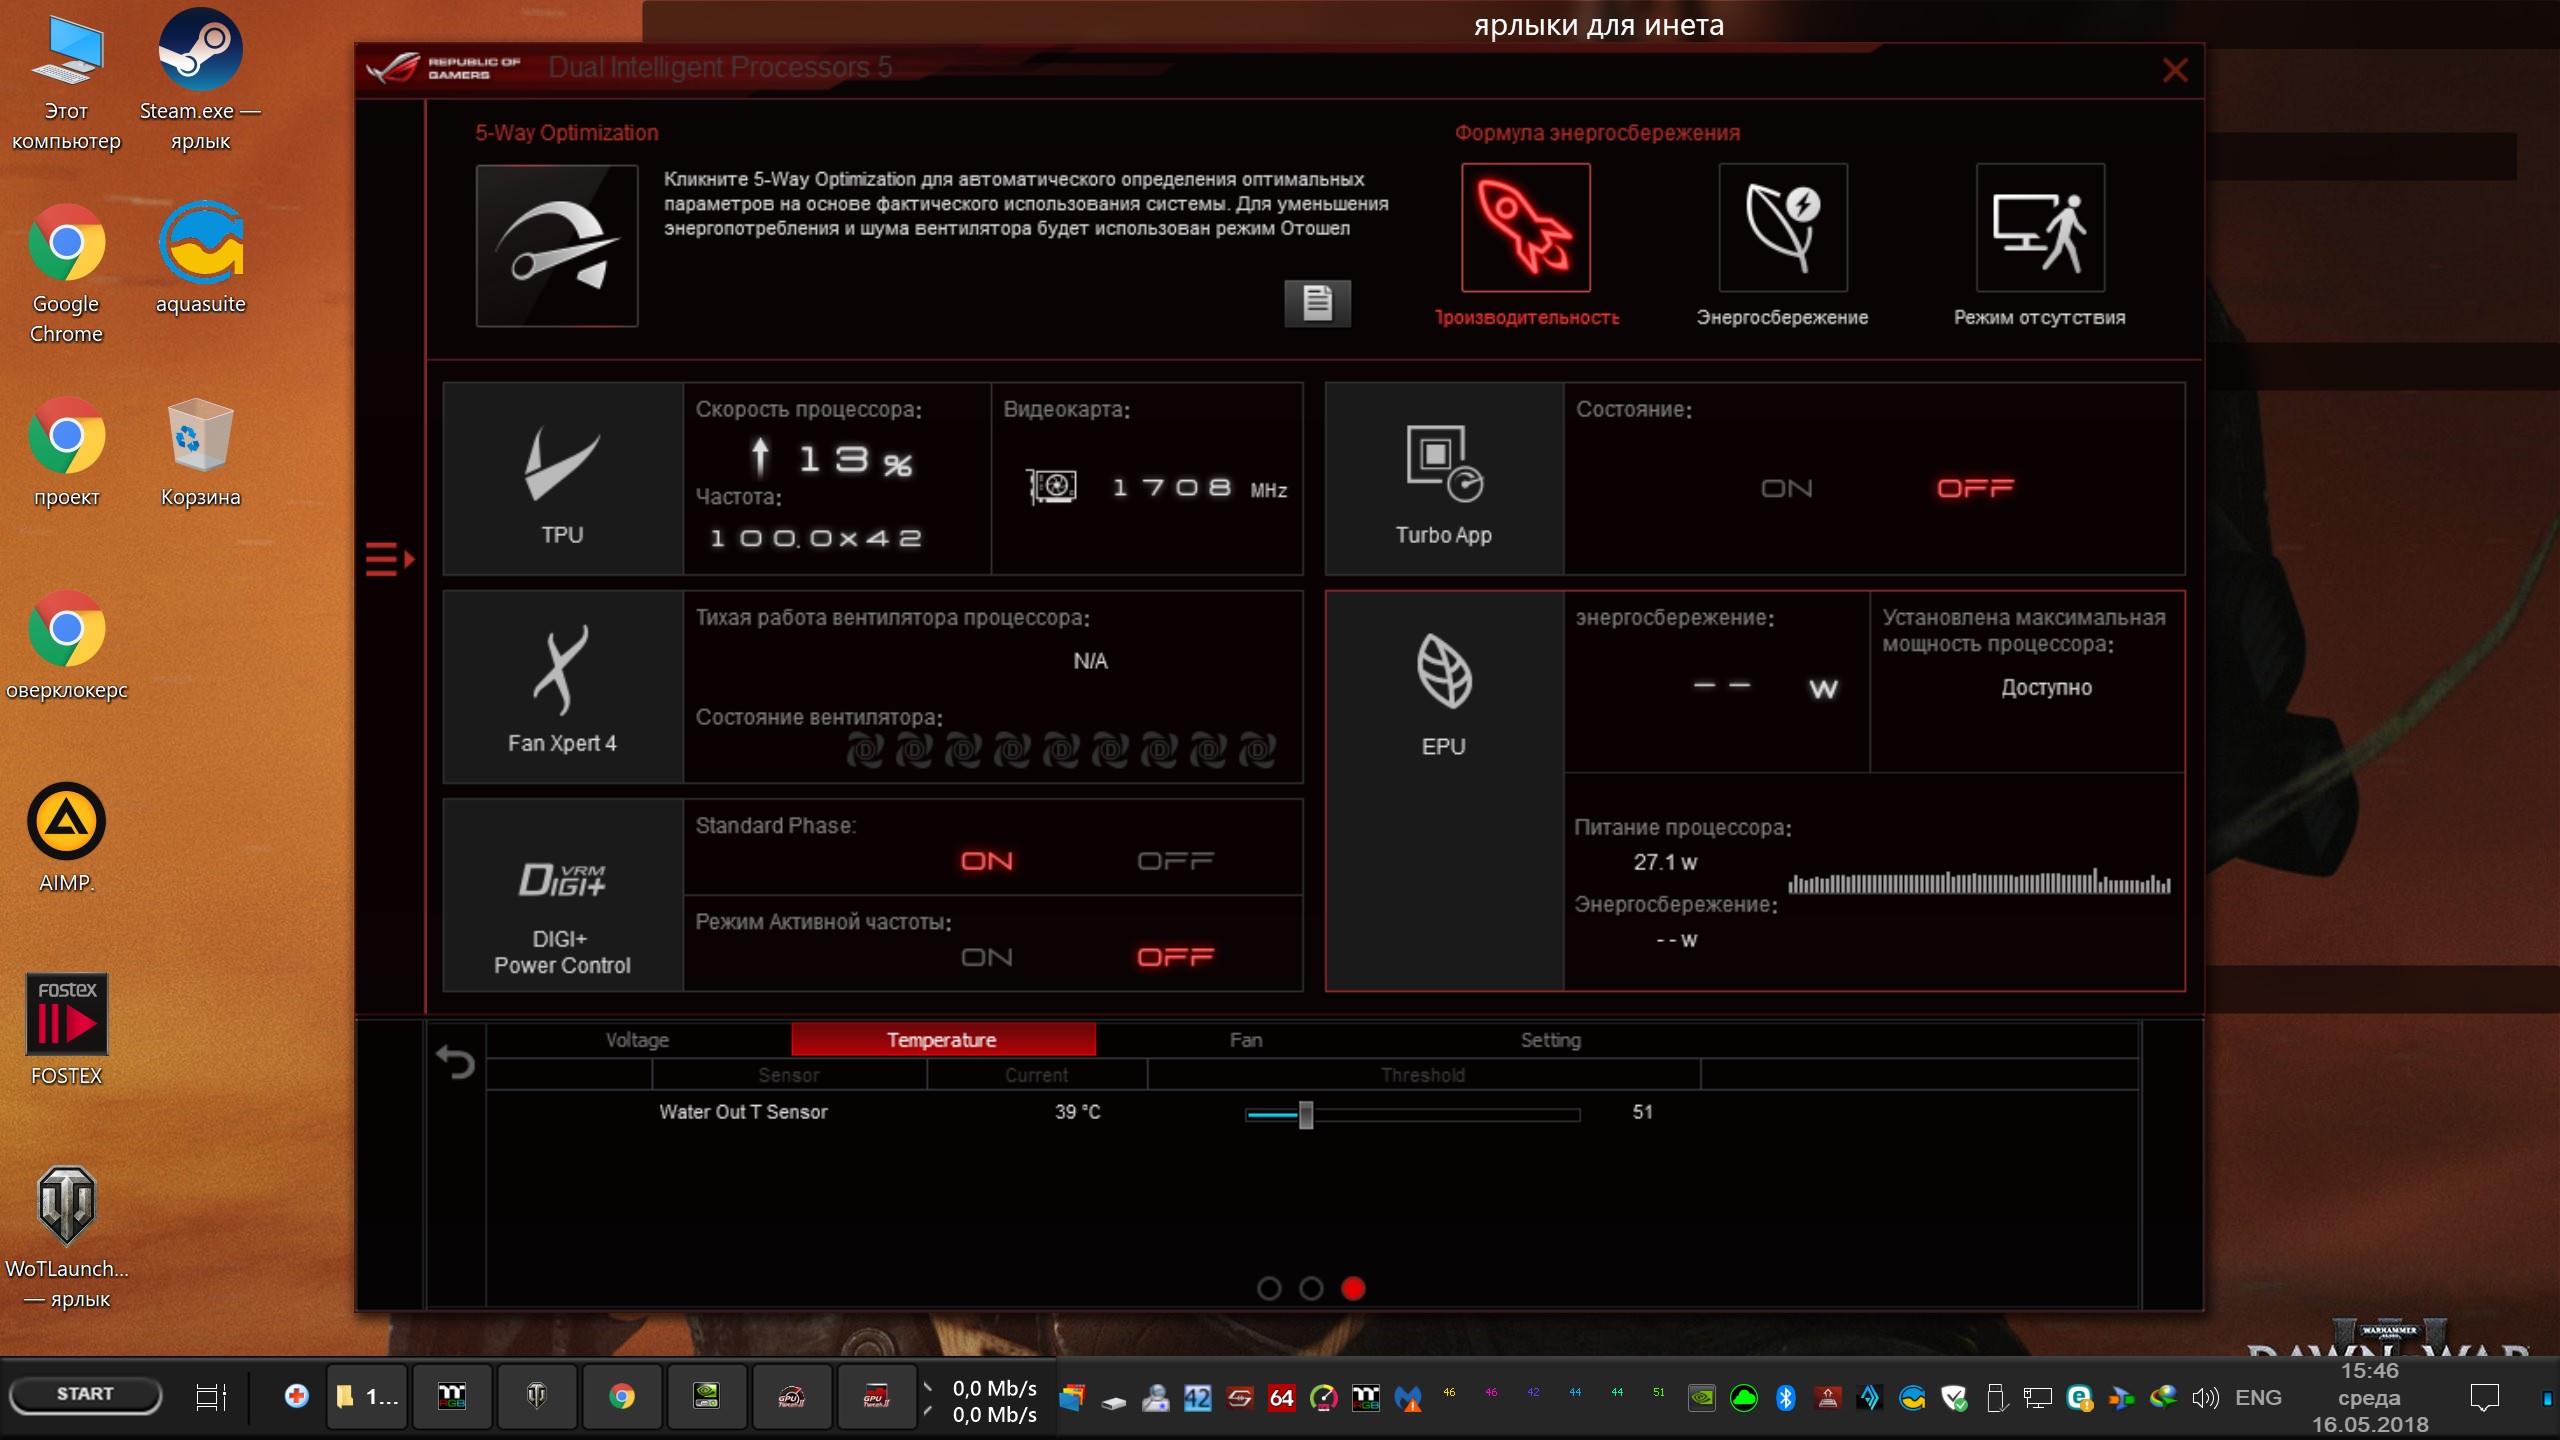Turn Turbo App state ON
This screenshot has height=1440, width=2560.
(1786, 489)
